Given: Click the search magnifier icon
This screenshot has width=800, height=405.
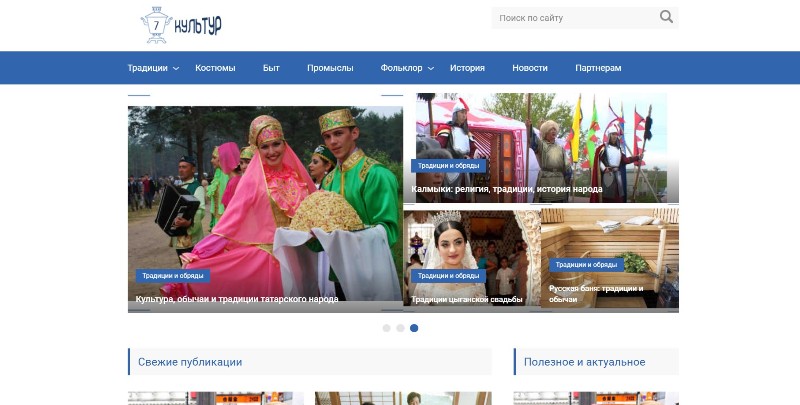Looking at the screenshot, I should (666, 17).
